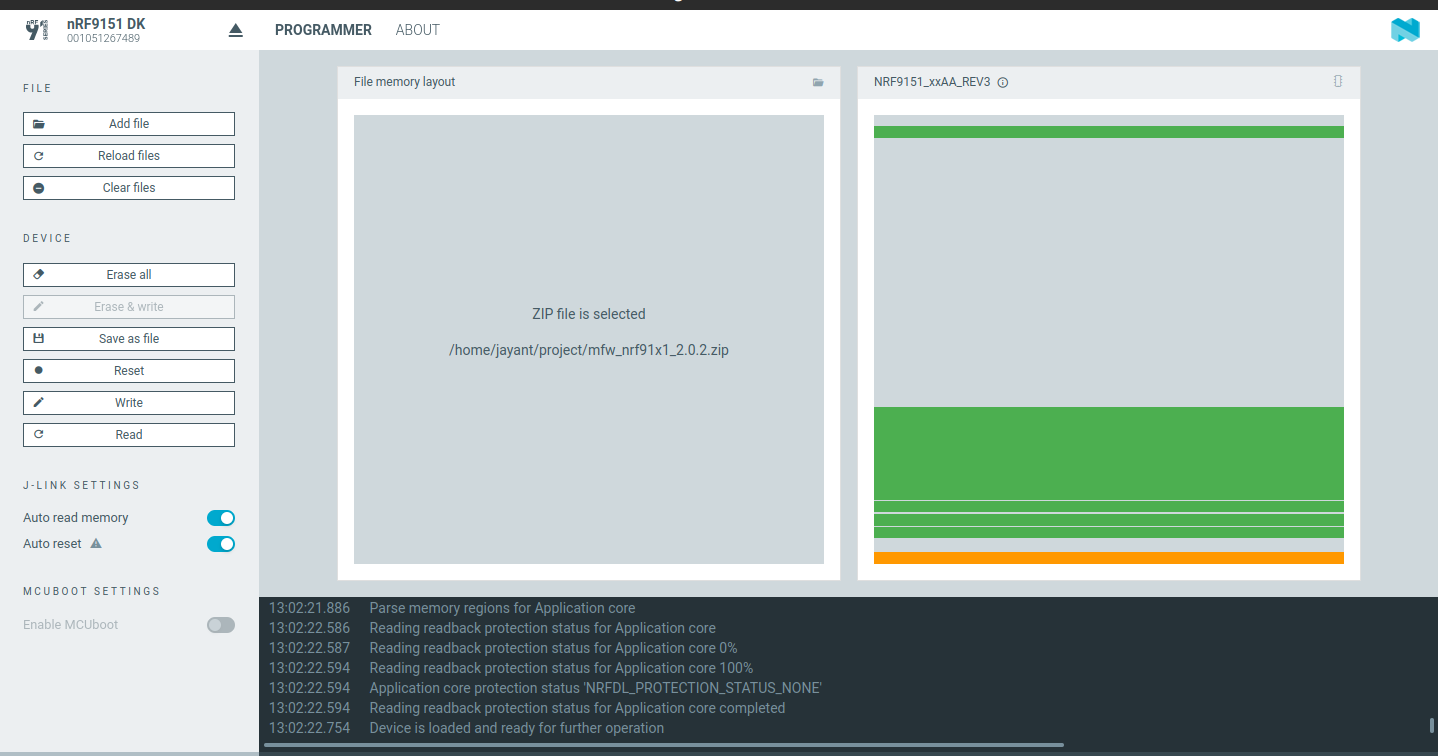Viewport: 1438px width, 756px height.
Task: Click the Read button
Action: coord(129,435)
